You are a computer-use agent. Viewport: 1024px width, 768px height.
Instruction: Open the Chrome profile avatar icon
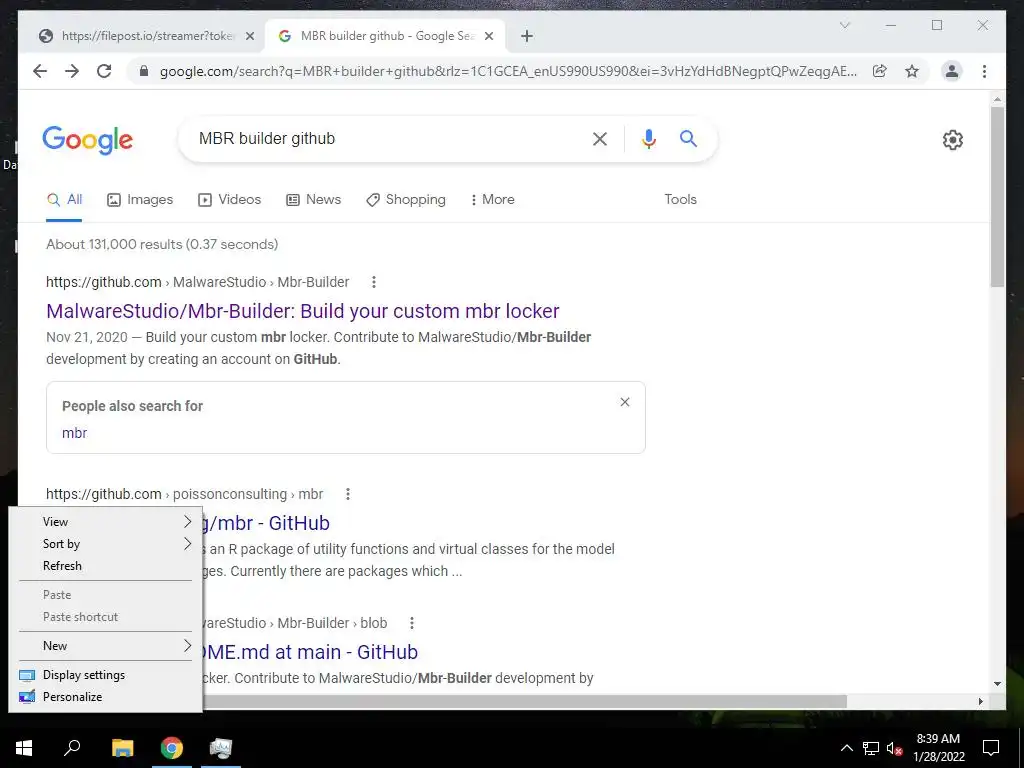[952, 71]
